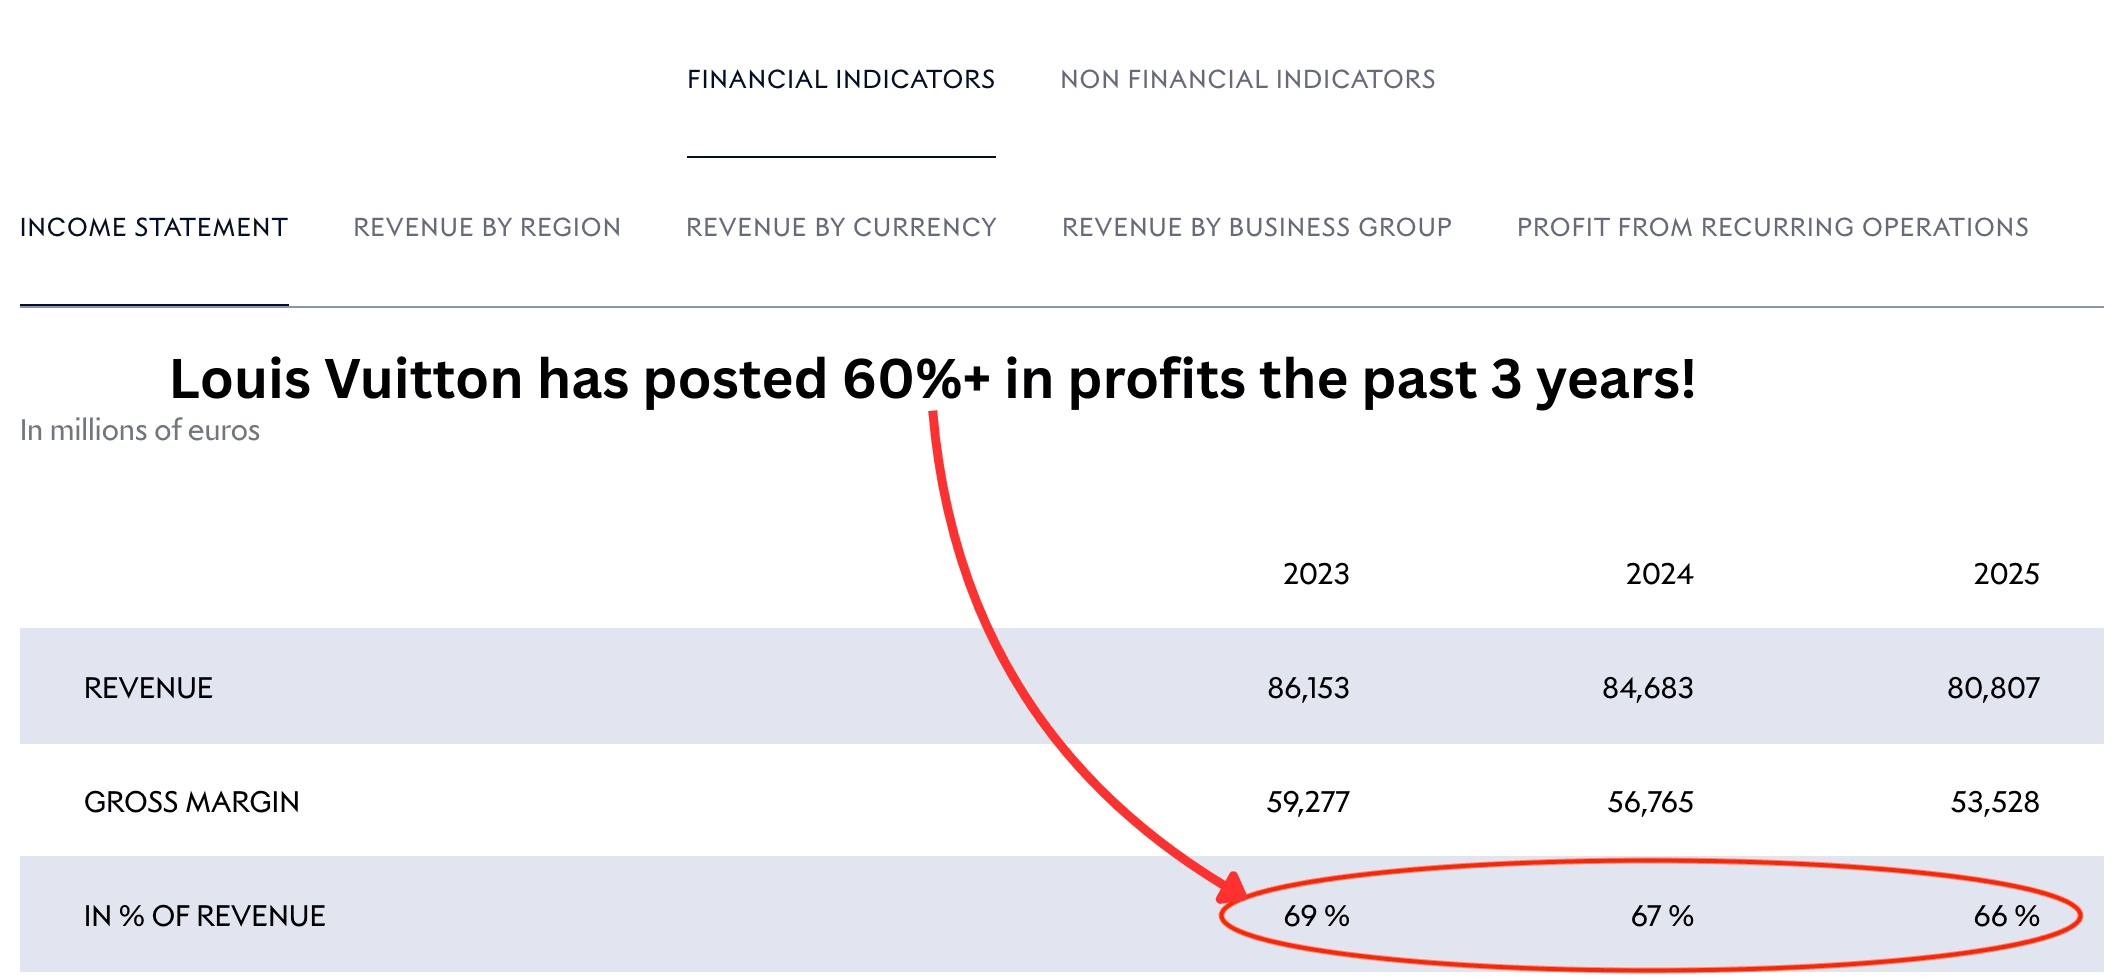This screenshot has width=2116, height=978.
Task: Click the 2024 gross margin value 56,765
Action: (1650, 802)
